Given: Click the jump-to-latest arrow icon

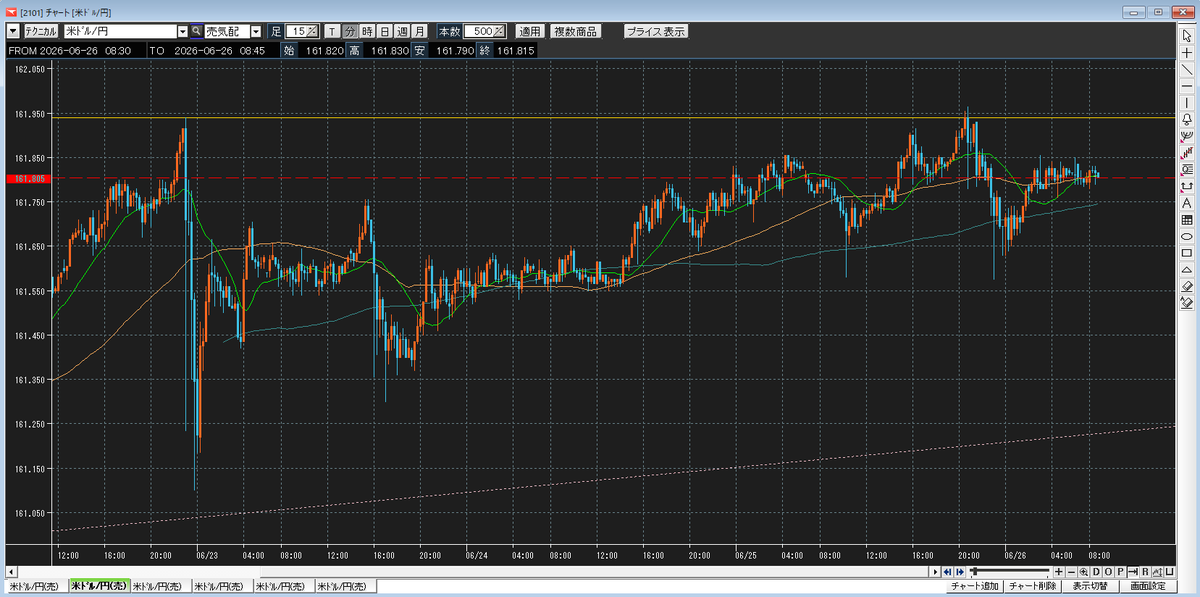Looking at the screenshot, I should (x=1133, y=572).
